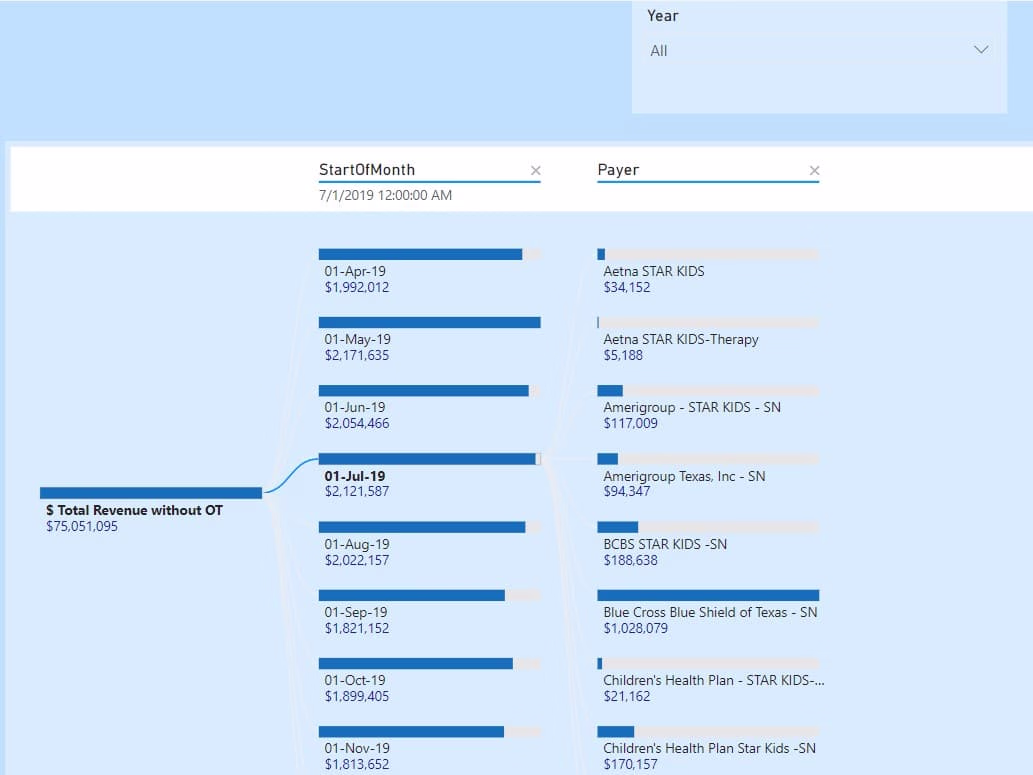This screenshot has width=1033, height=775.
Task: Click the Year slicer 'All' field
Action: click(819, 51)
